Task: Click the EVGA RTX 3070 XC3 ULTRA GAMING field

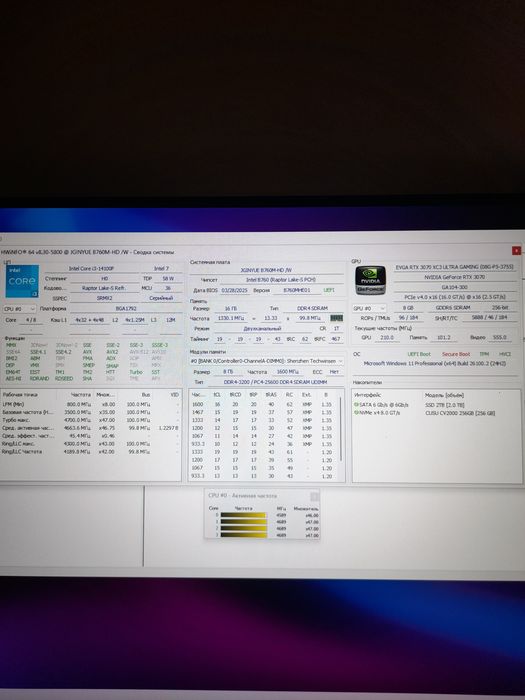Action: point(454,267)
